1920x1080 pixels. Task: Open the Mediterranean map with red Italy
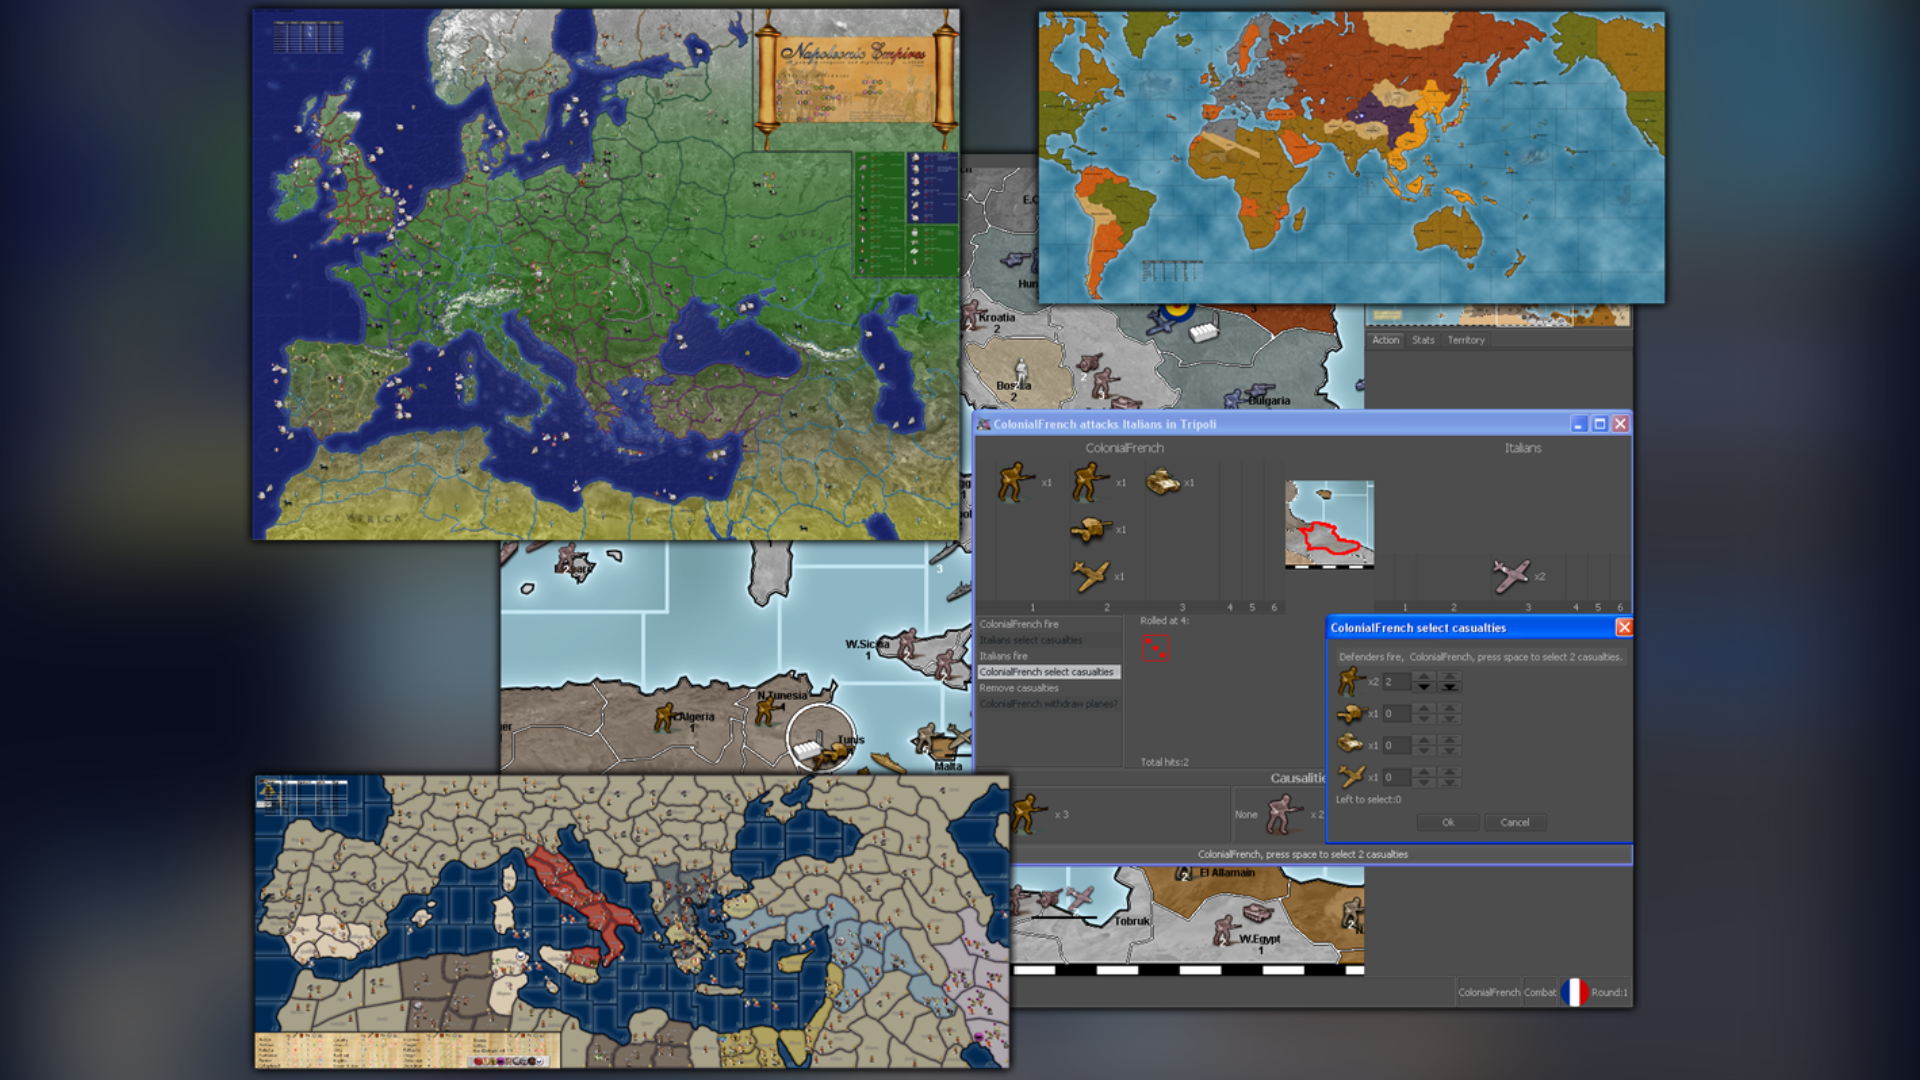tap(632, 922)
